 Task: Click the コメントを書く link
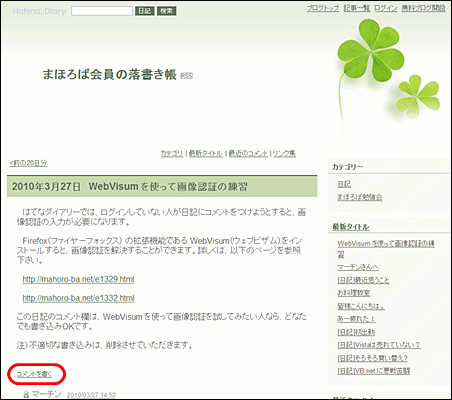(x=34, y=374)
